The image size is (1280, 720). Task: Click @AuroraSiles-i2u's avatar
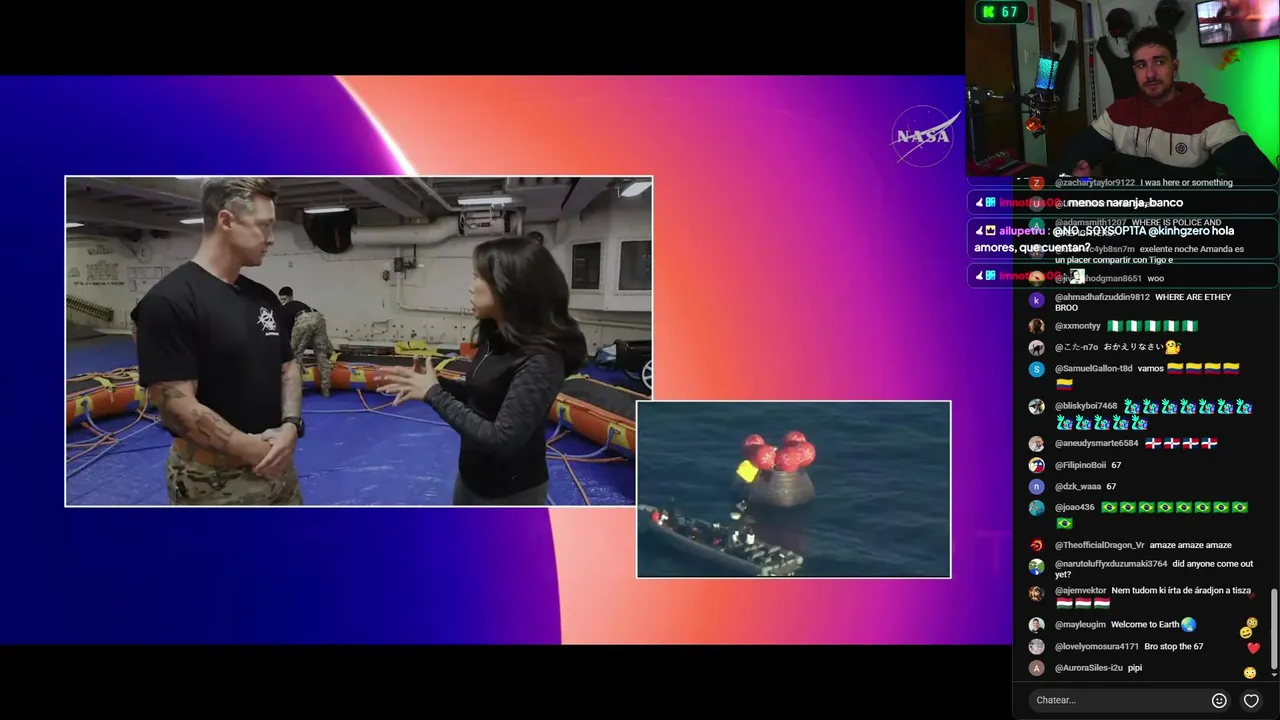click(x=1036, y=668)
